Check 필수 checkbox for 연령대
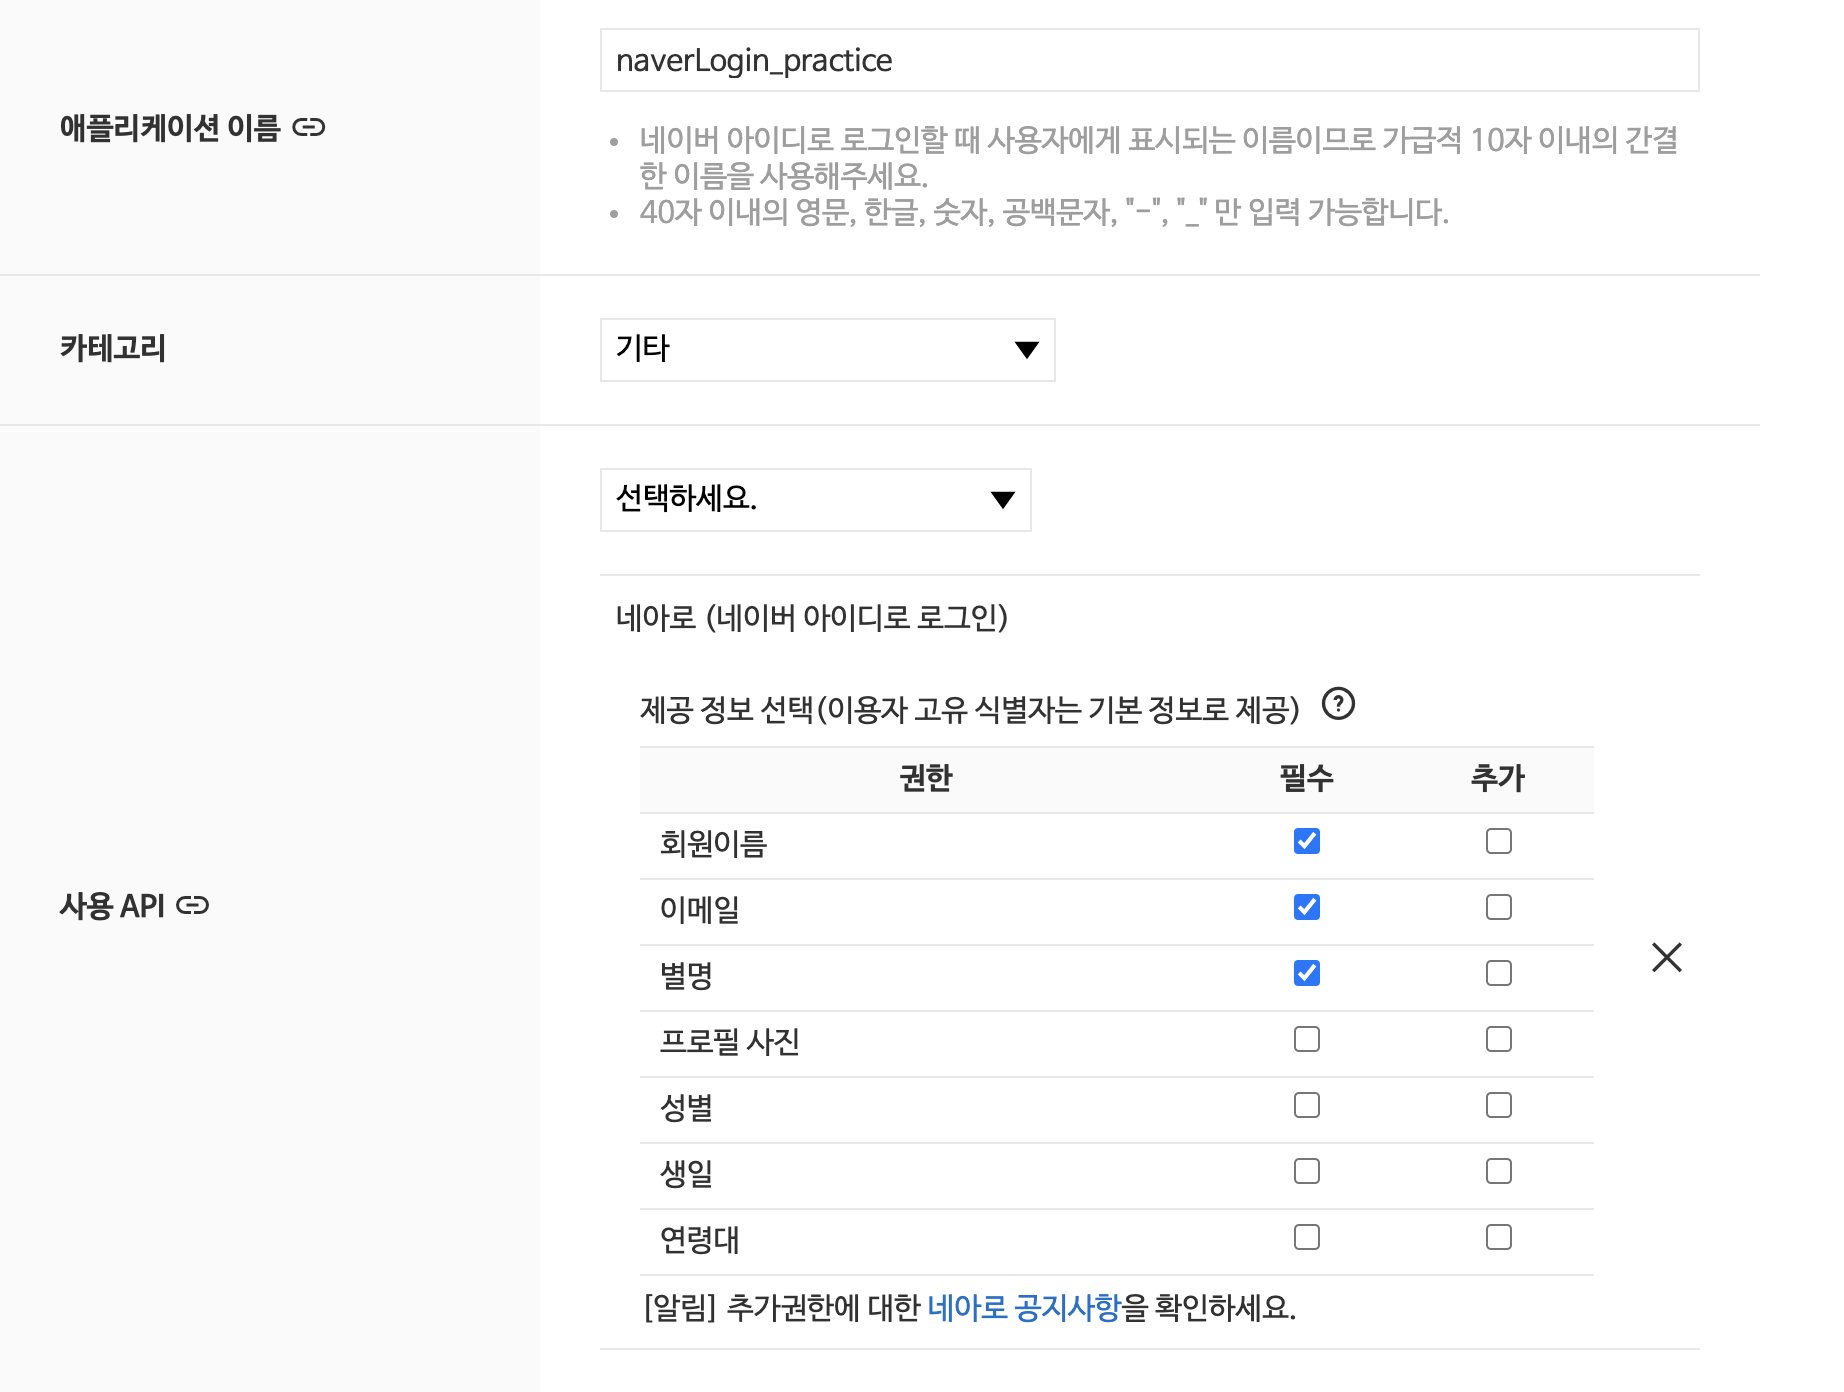This screenshot has height=1392, width=1844. 1306,1237
